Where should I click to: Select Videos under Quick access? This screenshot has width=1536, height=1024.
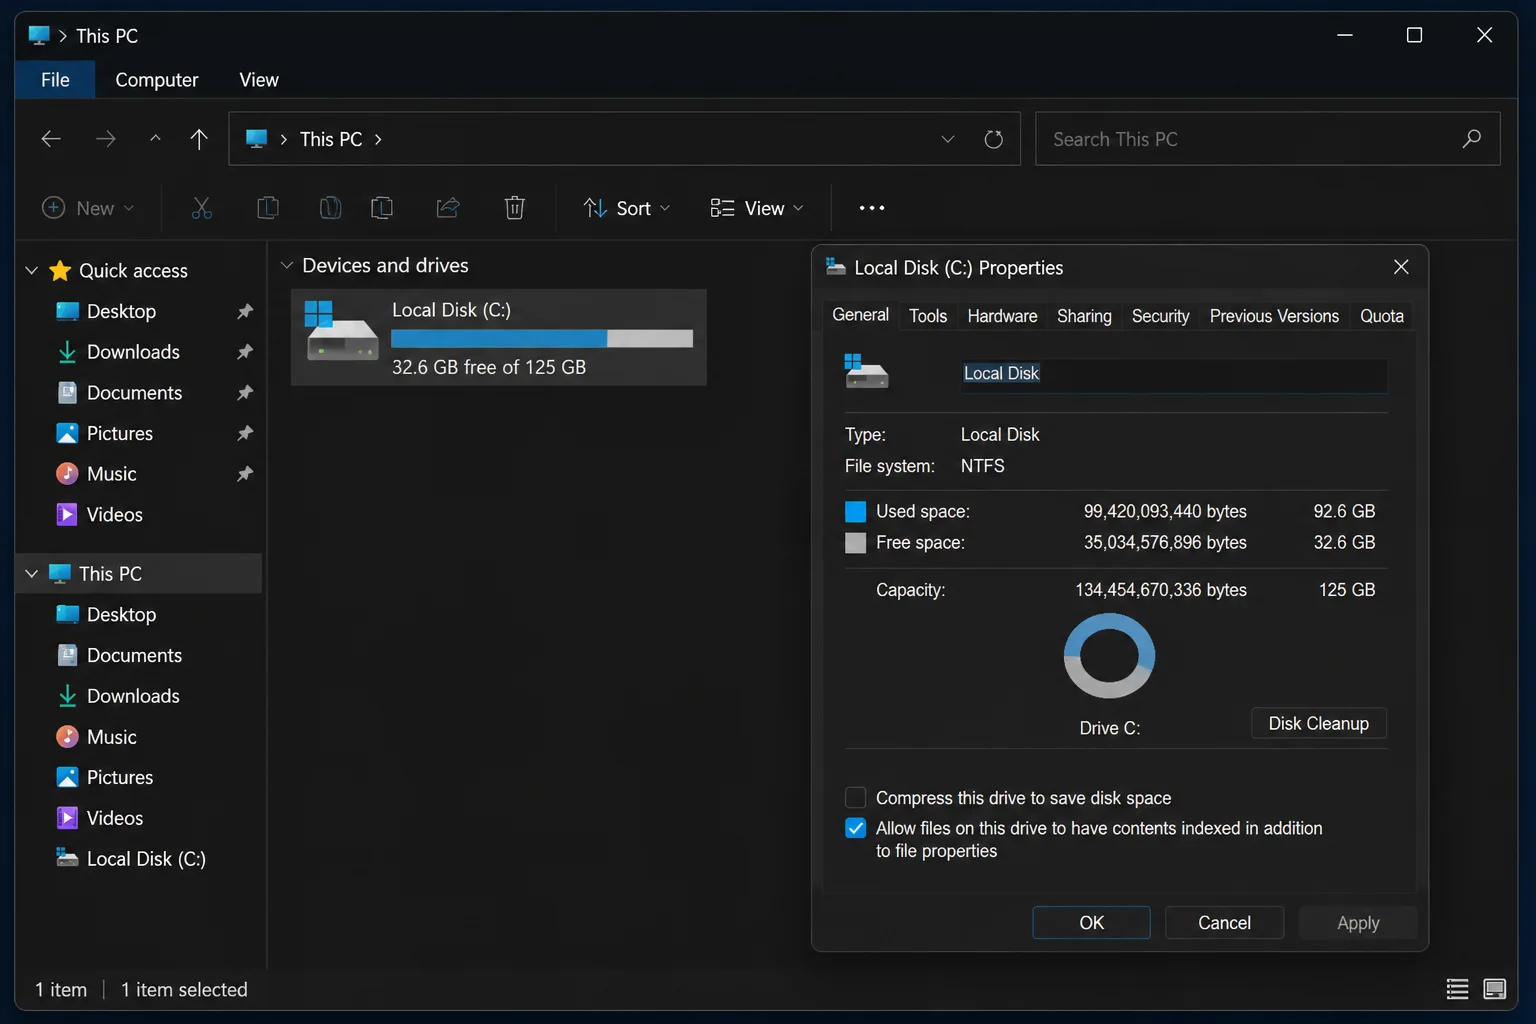138,515
